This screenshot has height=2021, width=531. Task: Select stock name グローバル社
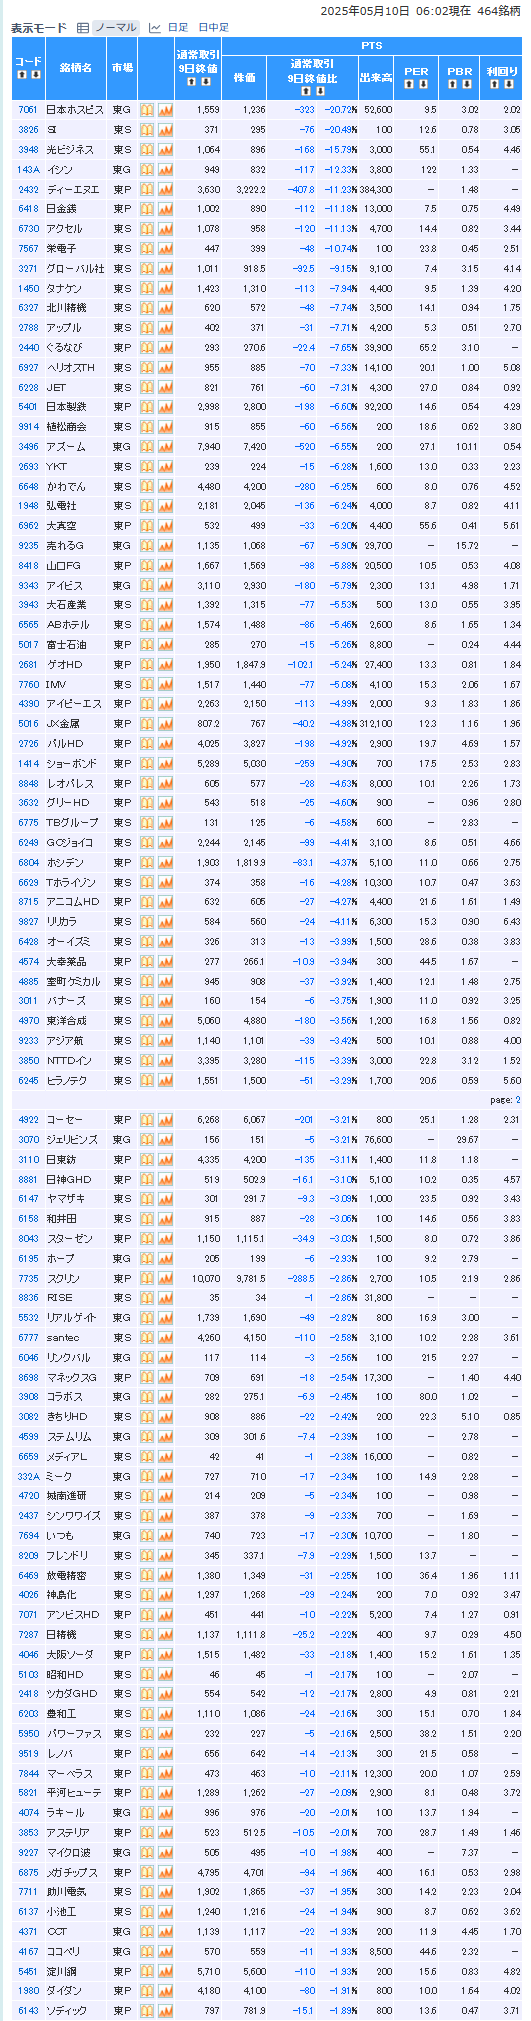(x=75, y=268)
